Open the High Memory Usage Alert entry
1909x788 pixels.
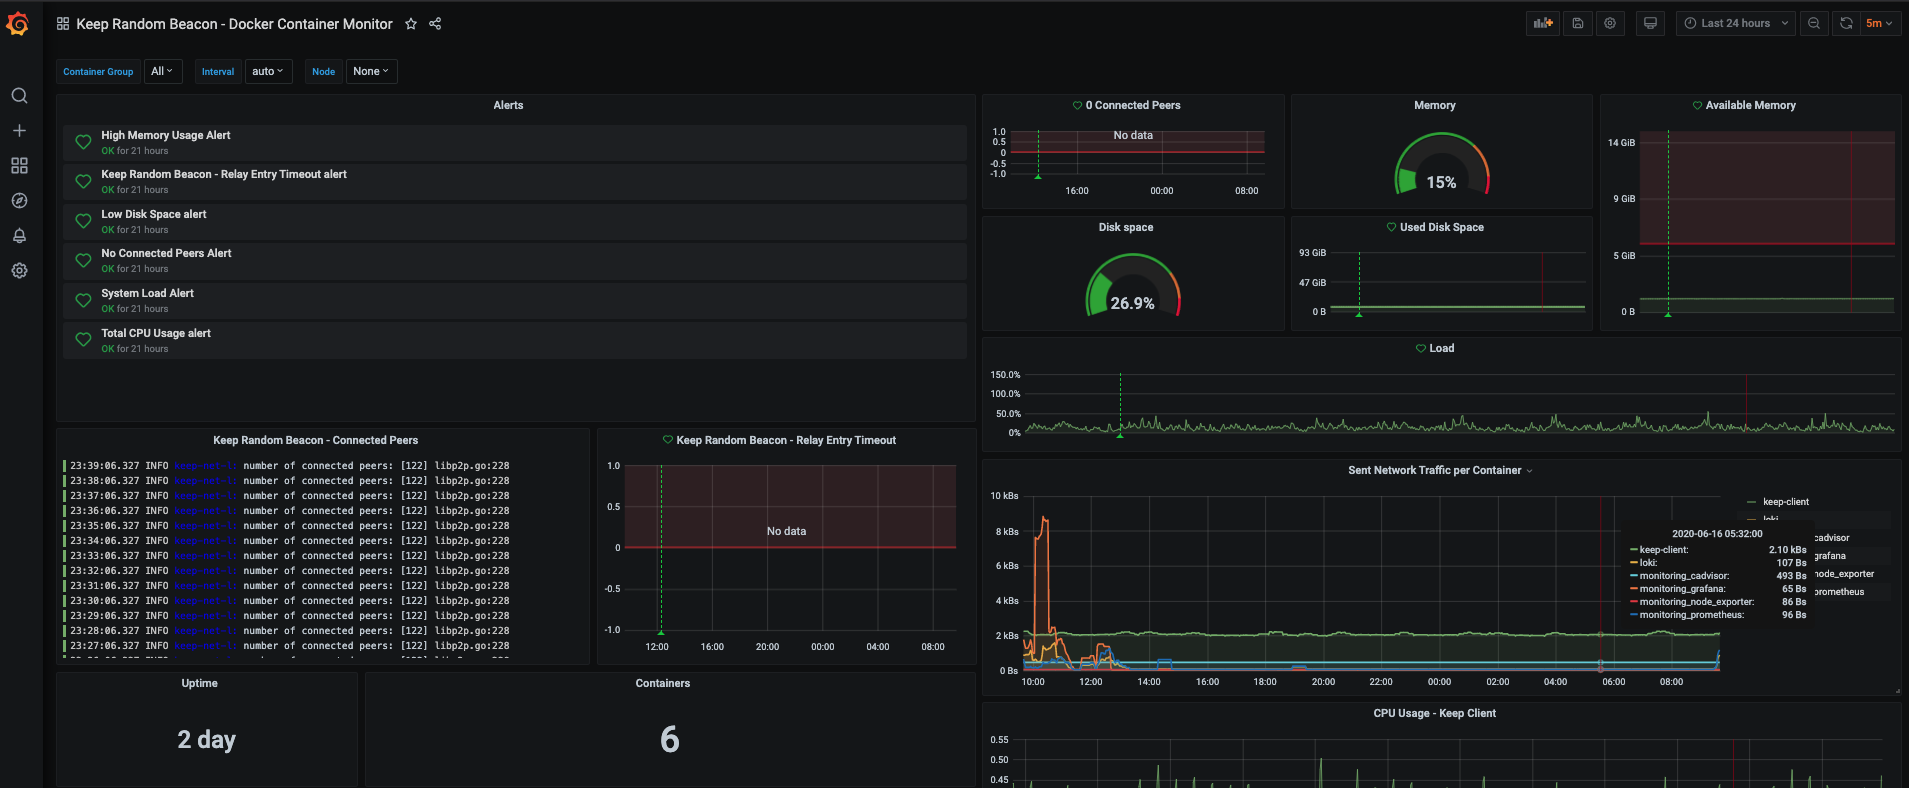515,142
